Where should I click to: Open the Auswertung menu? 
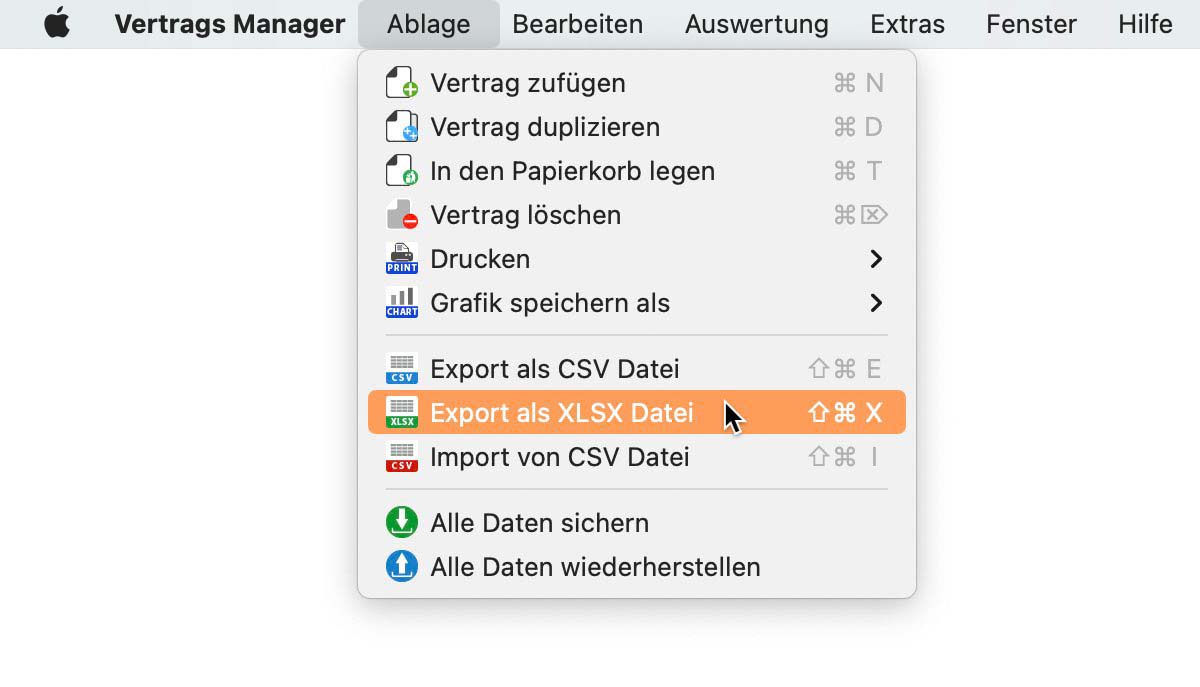[756, 24]
